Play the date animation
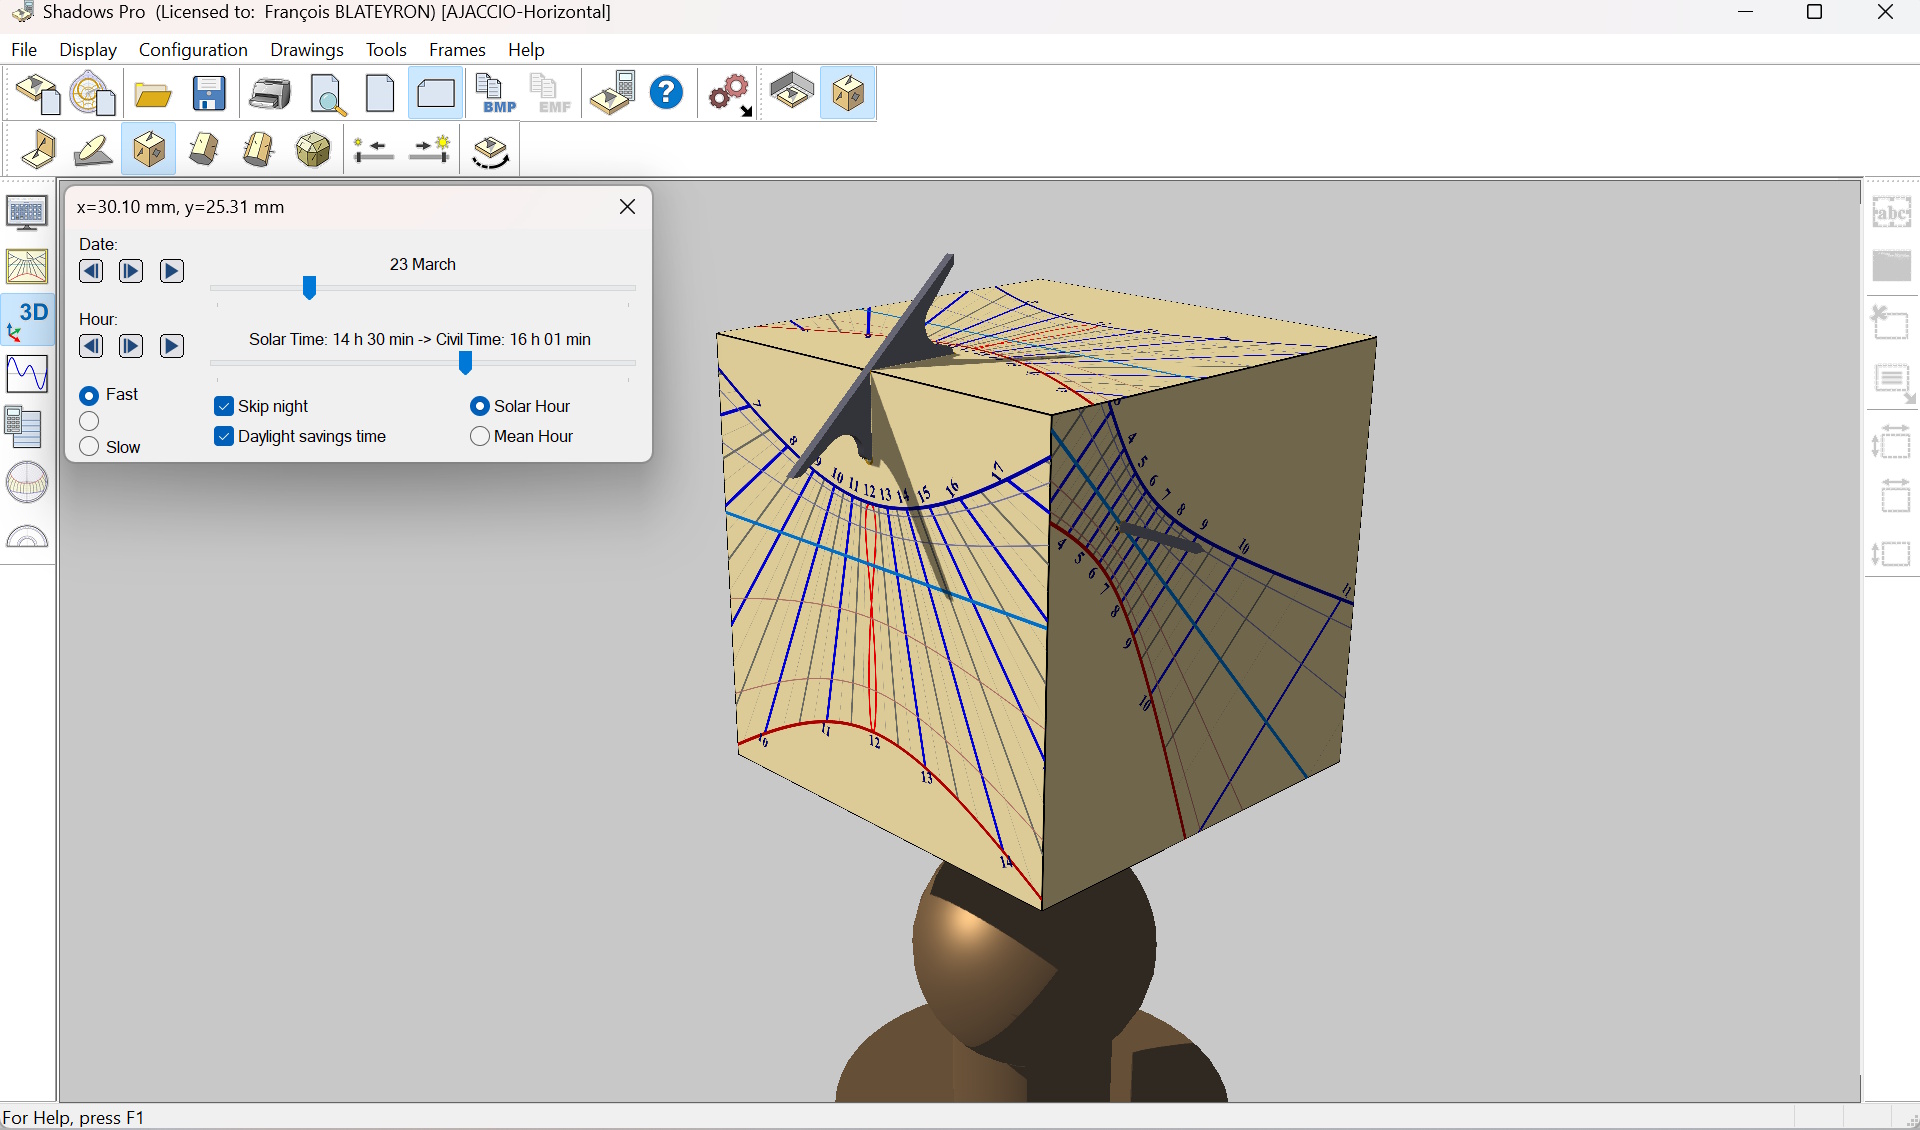1920x1130 pixels. tap(172, 271)
